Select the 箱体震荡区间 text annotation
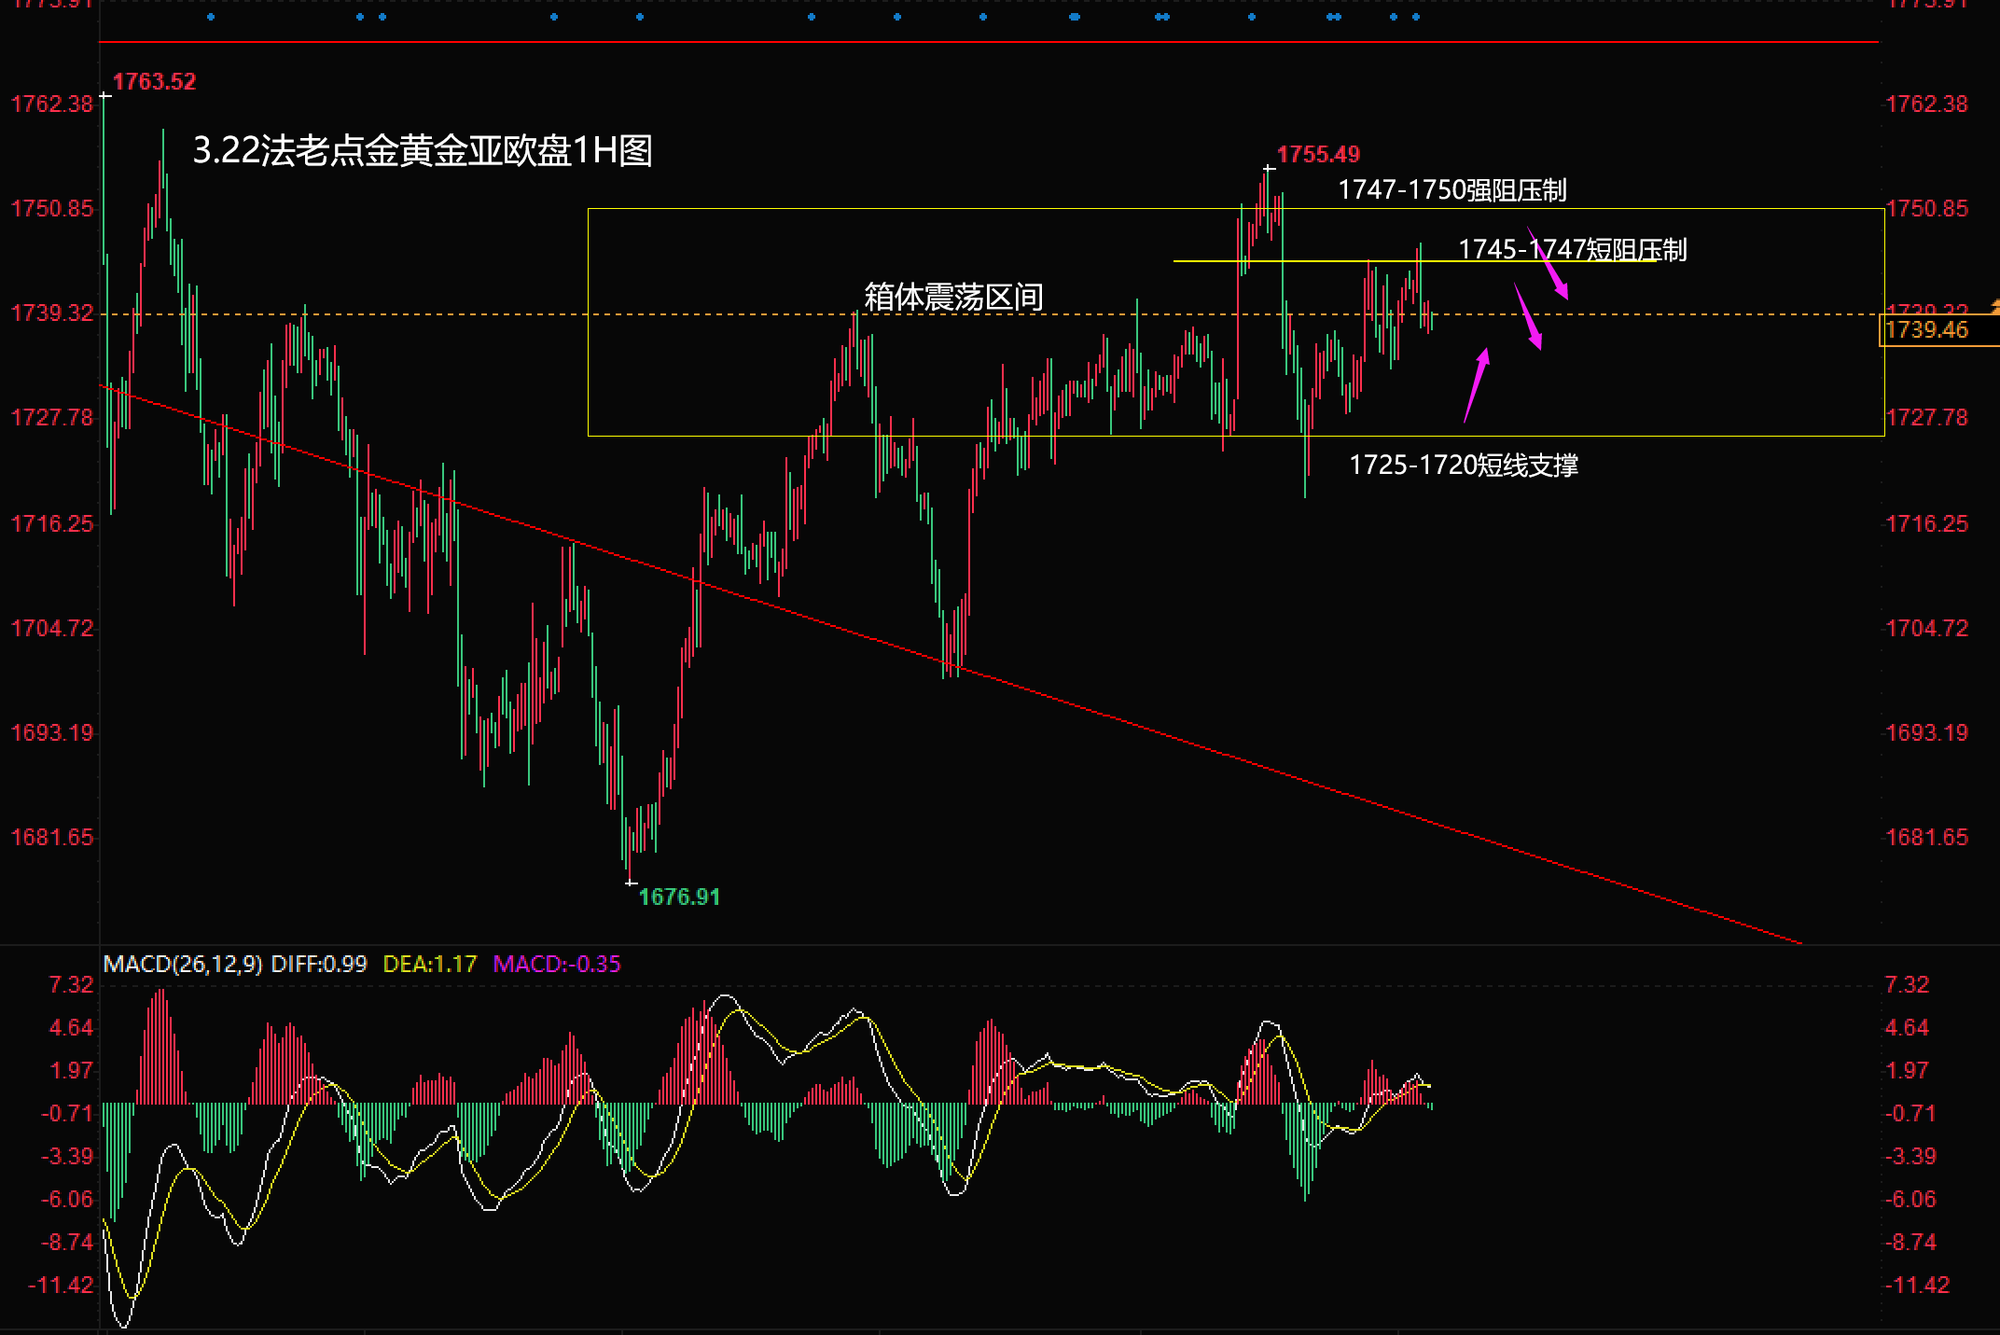 coord(953,297)
